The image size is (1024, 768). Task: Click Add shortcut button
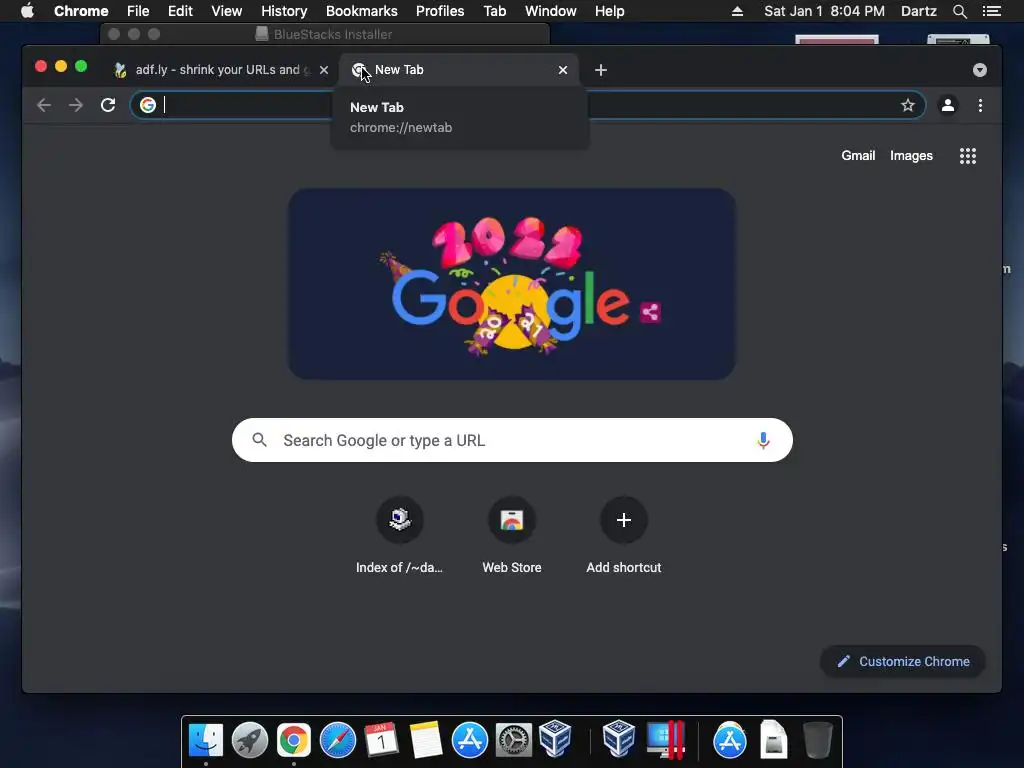tap(624, 536)
